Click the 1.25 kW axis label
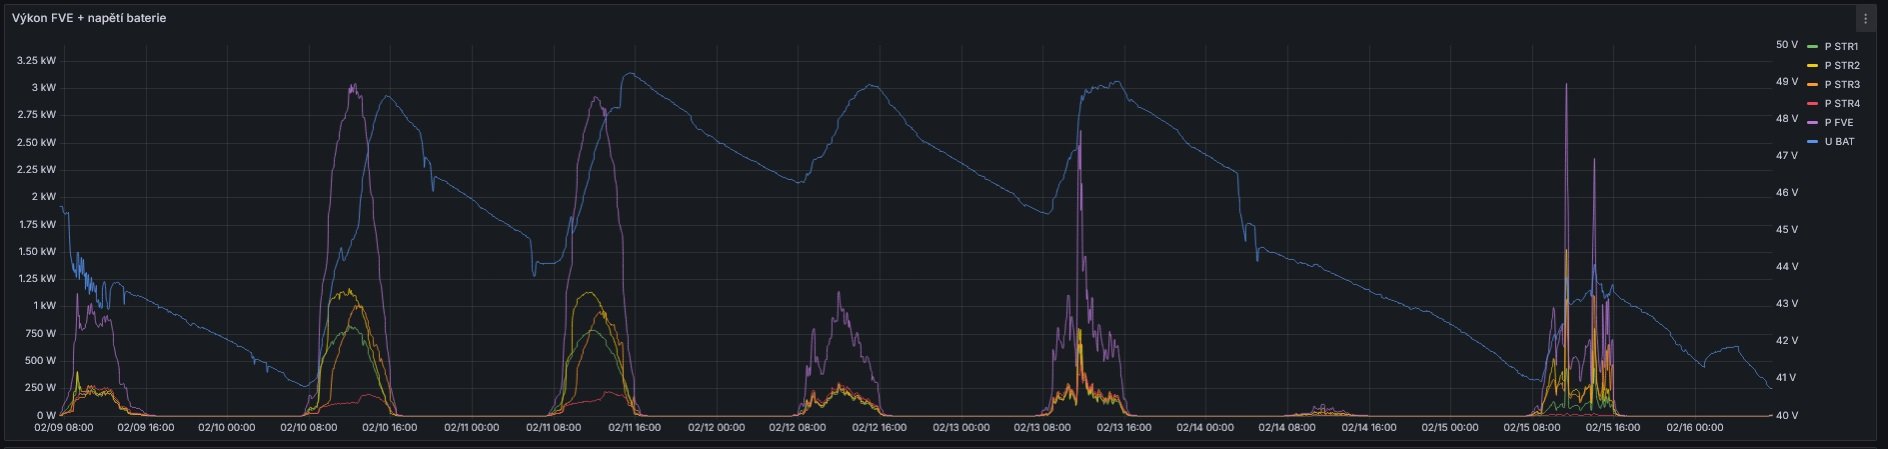Viewport: 1888px width, 449px height. point(37,278)
